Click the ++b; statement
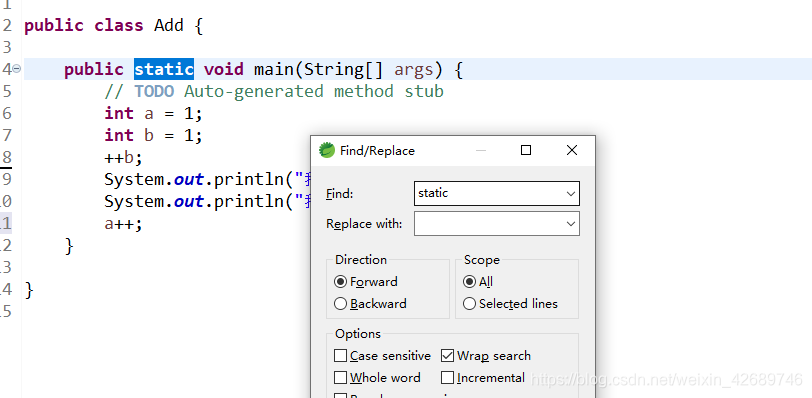The height and width of the screenshot is (398, 812). coord(123,157)
